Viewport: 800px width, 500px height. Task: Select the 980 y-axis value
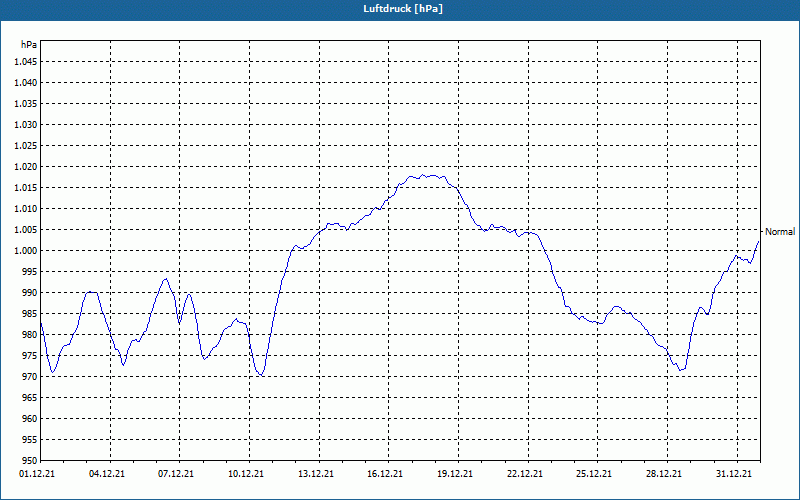[x=30, y=335]
